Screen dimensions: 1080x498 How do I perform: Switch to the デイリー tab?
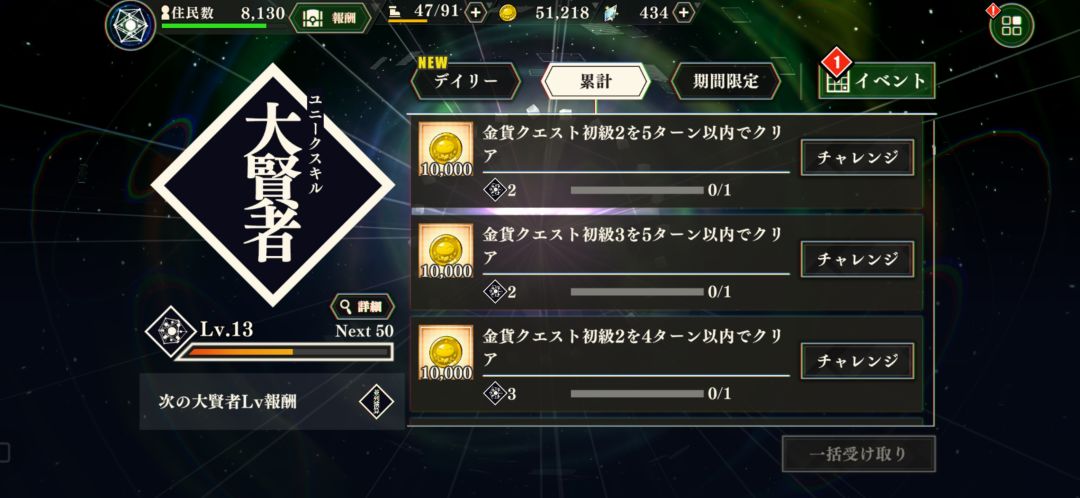click(466, 81)
